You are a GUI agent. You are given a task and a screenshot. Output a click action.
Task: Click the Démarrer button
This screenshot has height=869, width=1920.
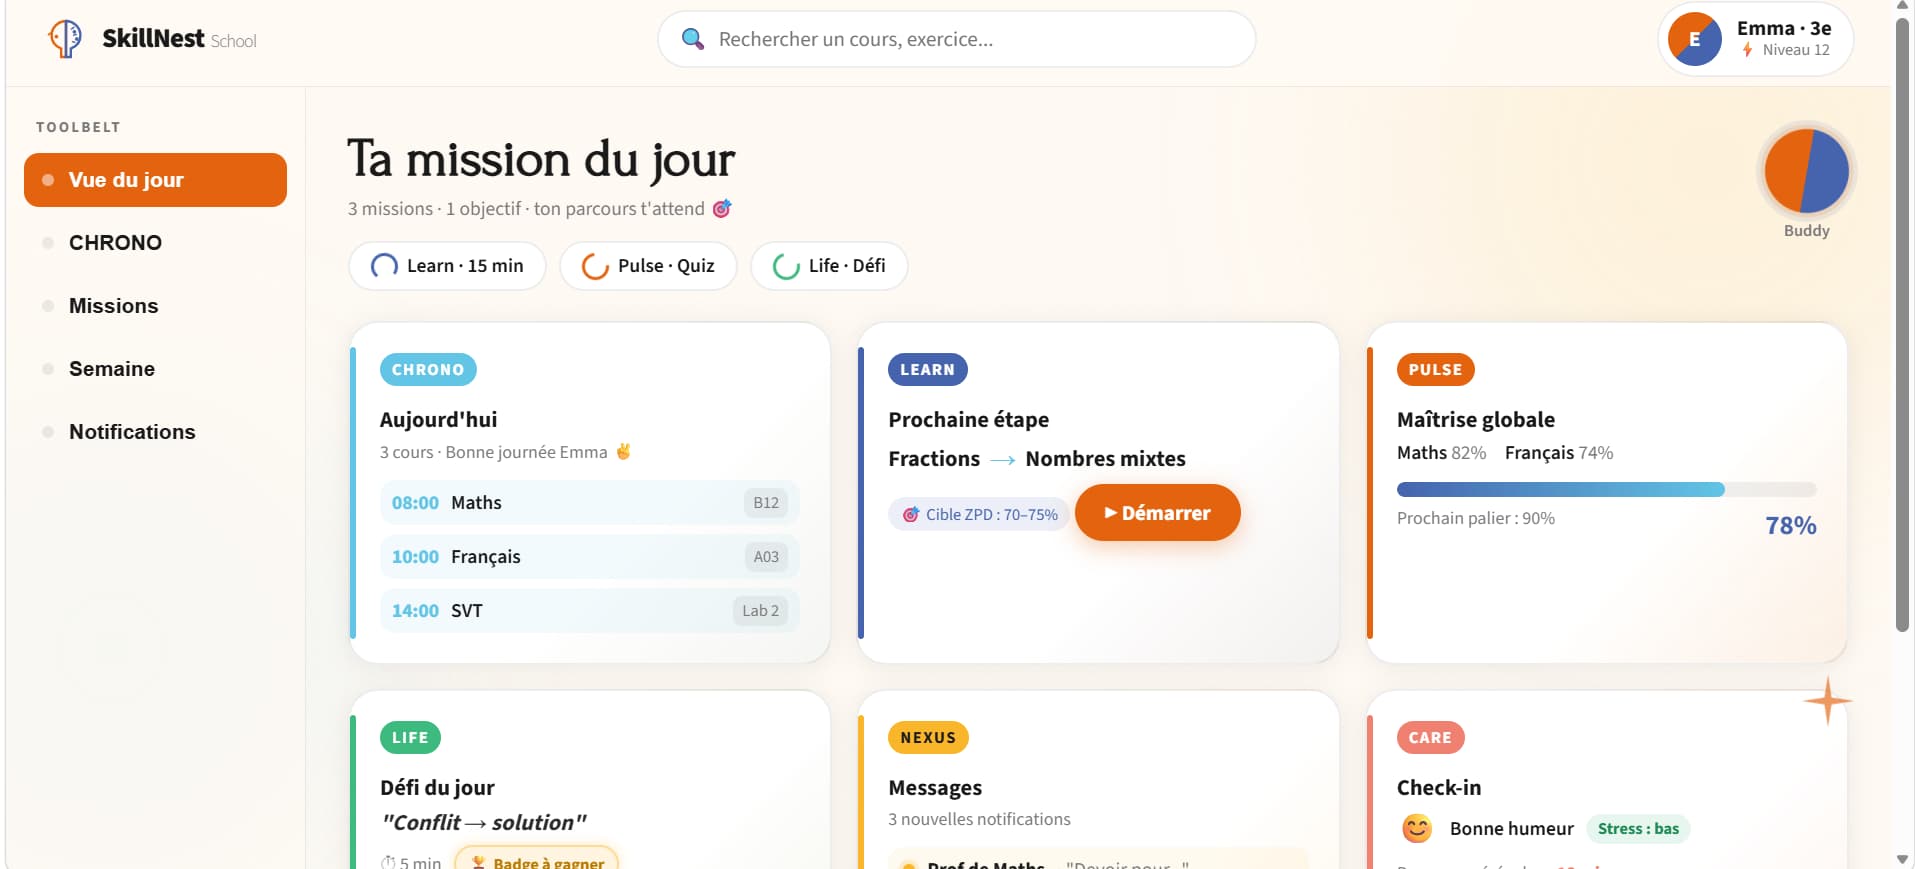(1158, 513)
